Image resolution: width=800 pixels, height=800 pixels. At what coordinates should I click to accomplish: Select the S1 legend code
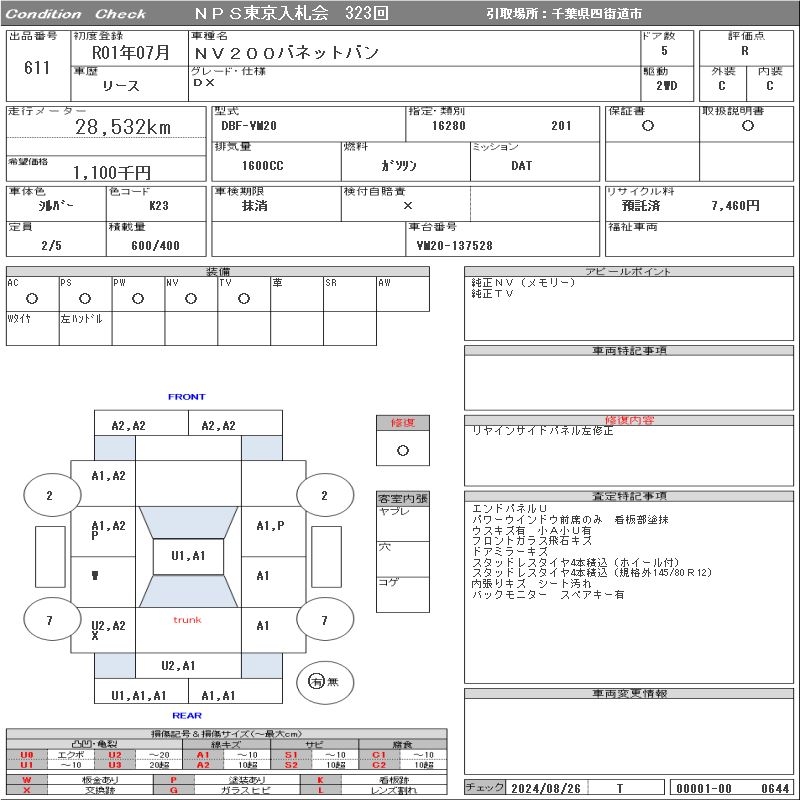291,755
